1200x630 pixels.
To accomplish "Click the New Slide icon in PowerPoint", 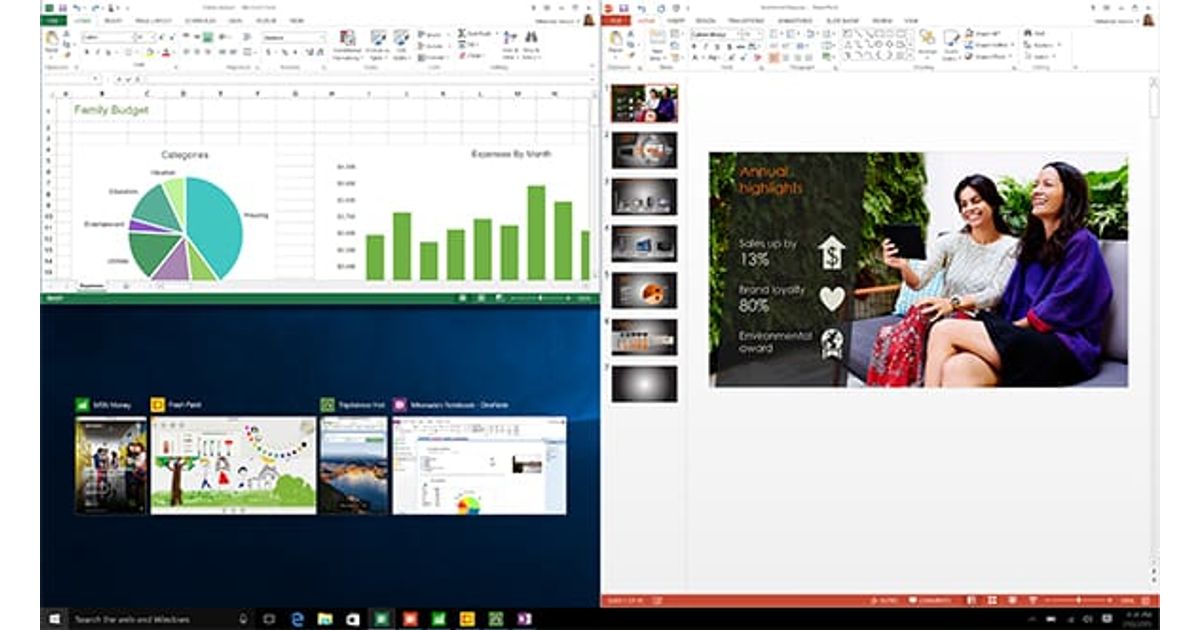I will pyautogui.click(x=657, y=42).
